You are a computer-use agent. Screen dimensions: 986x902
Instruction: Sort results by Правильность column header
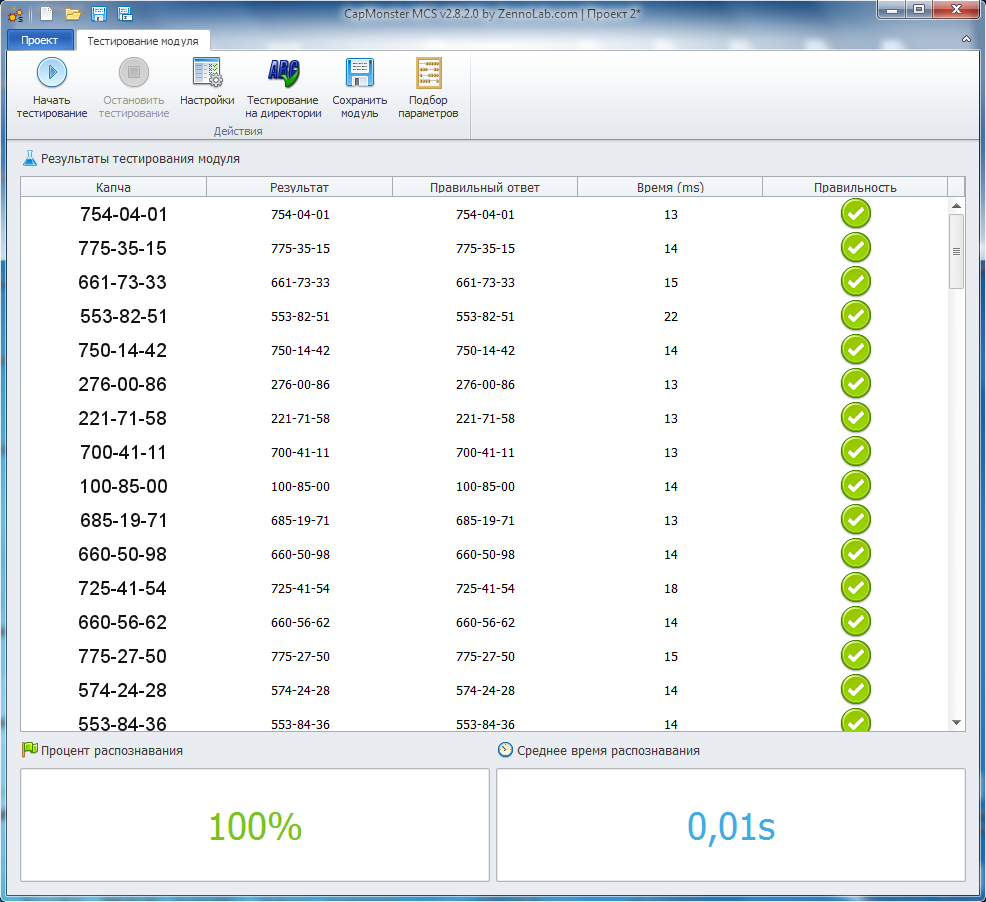pyautogui.click(x=854, y=187)
